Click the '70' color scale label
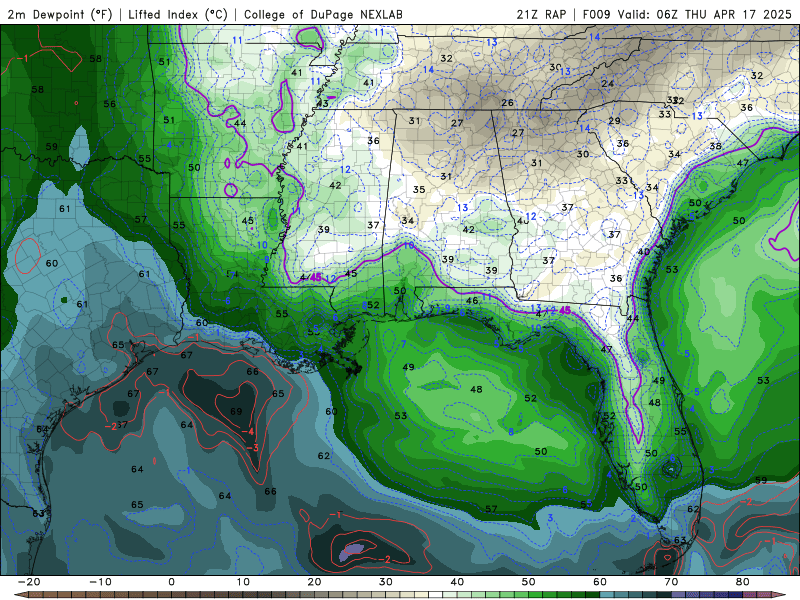Viewport: 800px width, 600px height. (671, 582)
